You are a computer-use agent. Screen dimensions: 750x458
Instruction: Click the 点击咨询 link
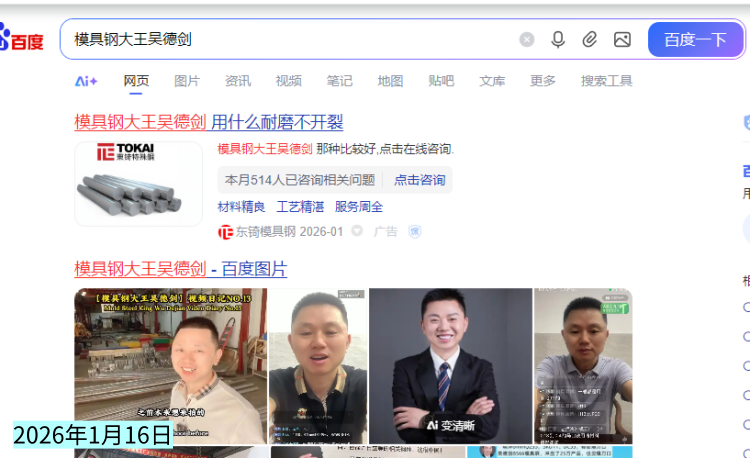click(x=419, y=180)
